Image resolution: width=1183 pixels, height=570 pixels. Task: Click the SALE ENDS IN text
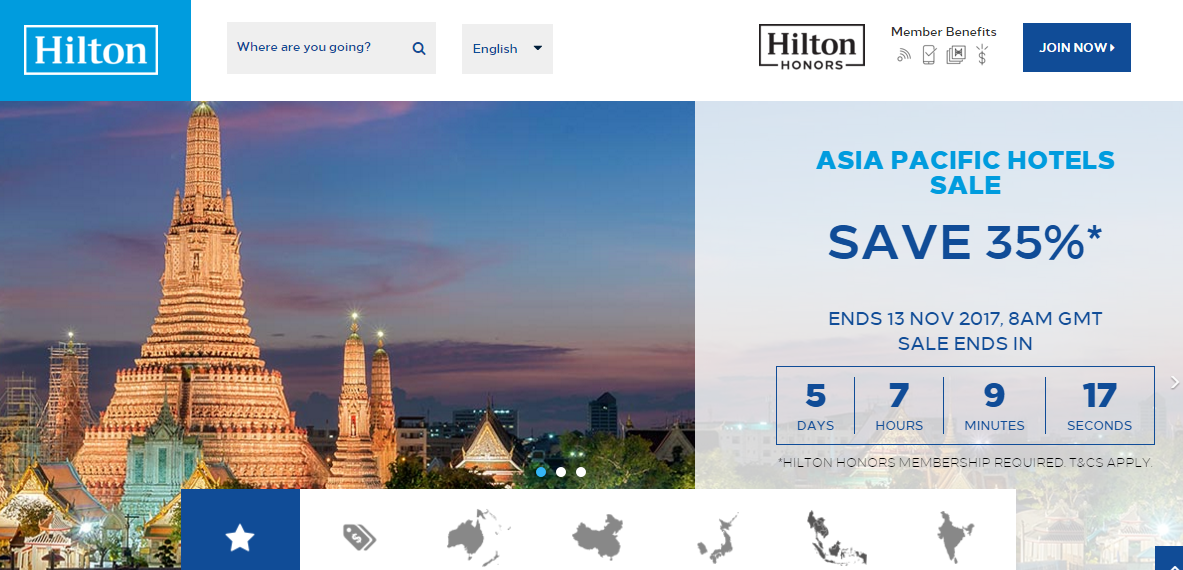(965, 345)
